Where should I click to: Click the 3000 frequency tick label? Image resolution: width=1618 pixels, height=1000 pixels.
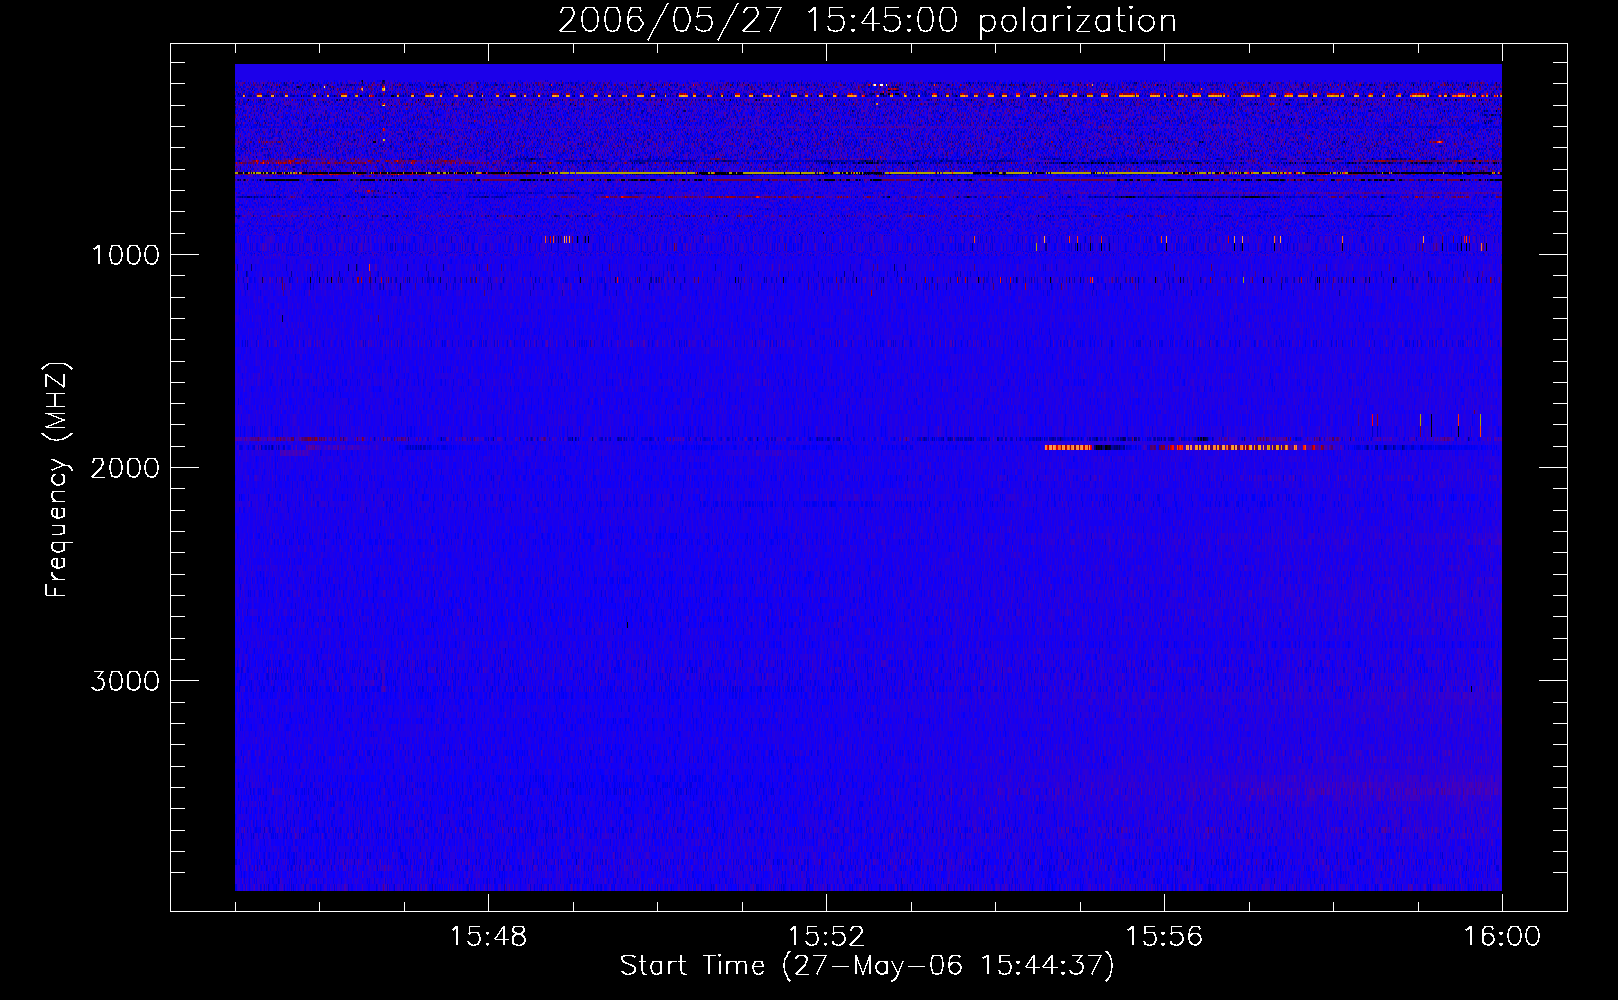click(x=125, y=681)
